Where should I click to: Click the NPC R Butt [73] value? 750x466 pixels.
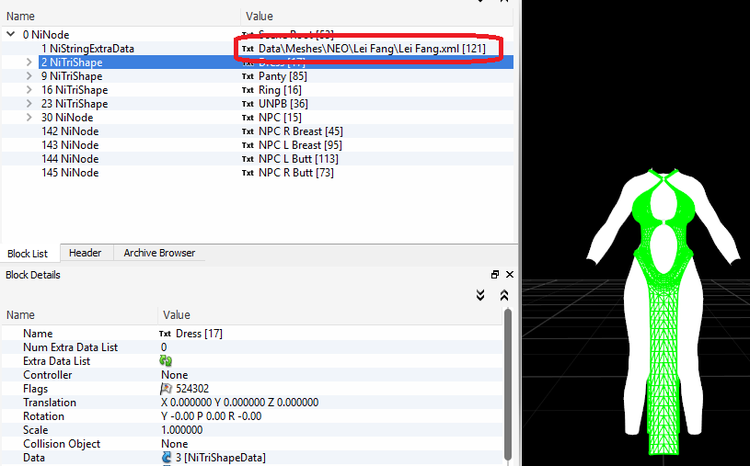[x=296, y=173]
